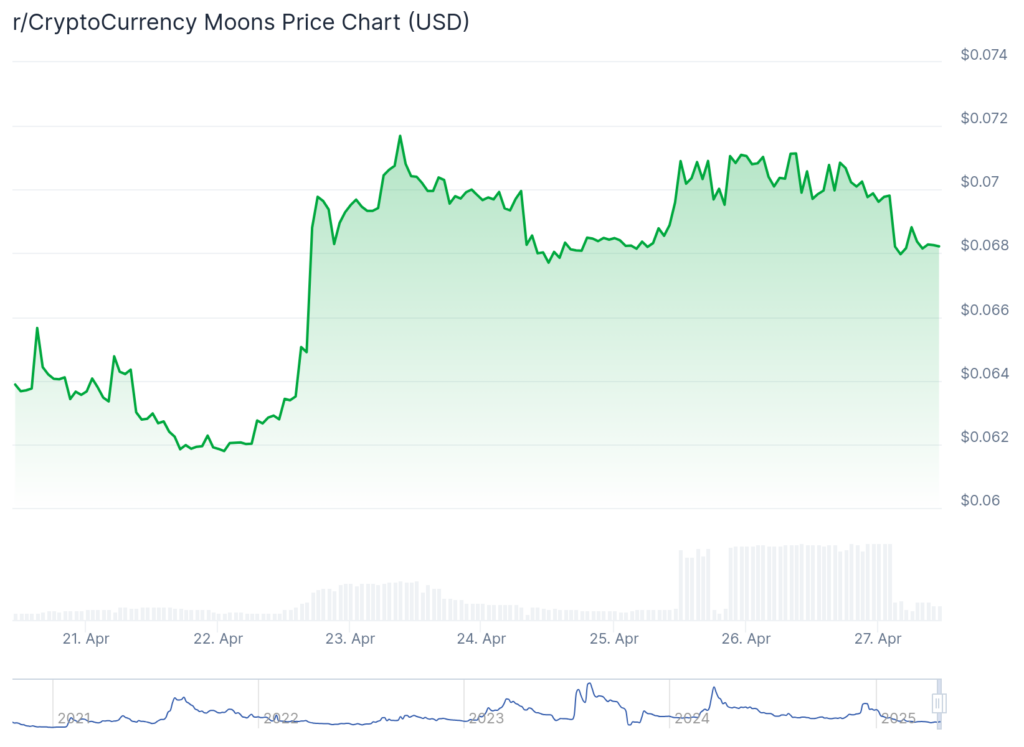This screenshot has height=747, width=1024.
Task: Click the 25. Apr date label
Action: click(613, 639)
